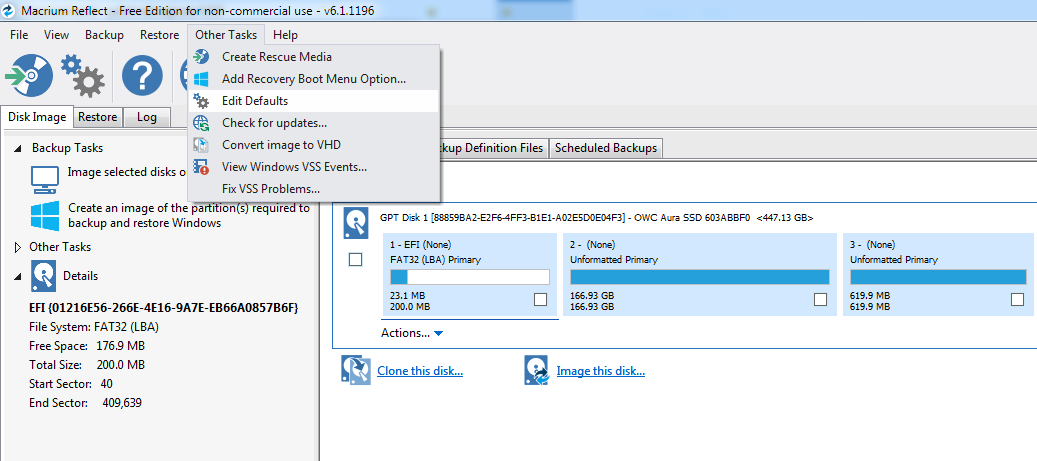Viewport: 1037px width, 461px height.
Task: Click the Image this disk link
Action: pyautogui.click(x=600, y=371)
